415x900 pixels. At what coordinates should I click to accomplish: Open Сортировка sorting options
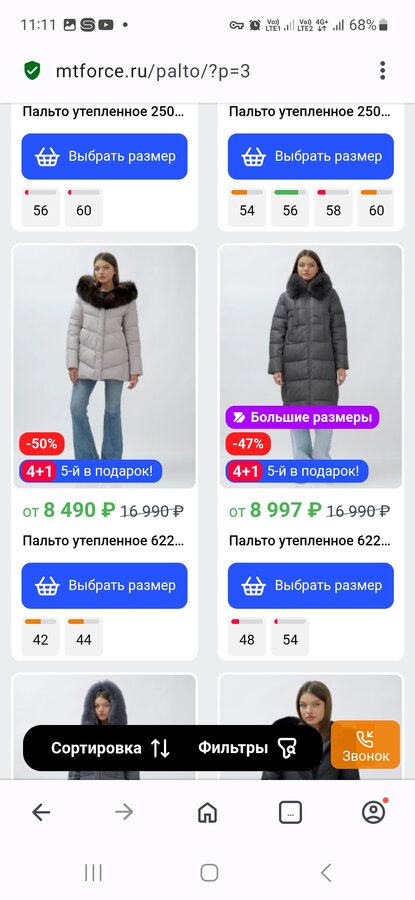point(110,748)
